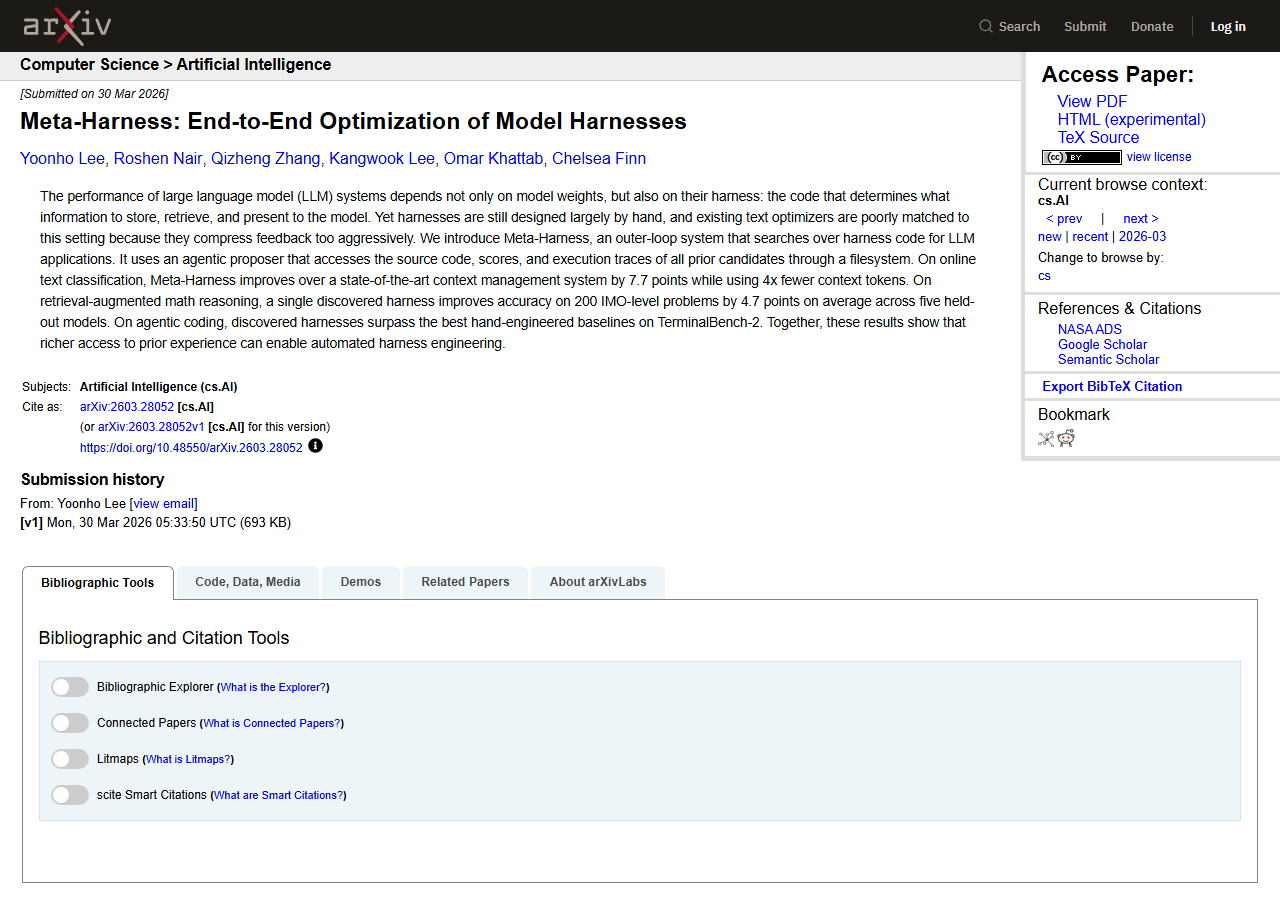Open arXiv:2603.28052 cite link
The width and height of the screenshot is (1280, 900).
[127, 407]
